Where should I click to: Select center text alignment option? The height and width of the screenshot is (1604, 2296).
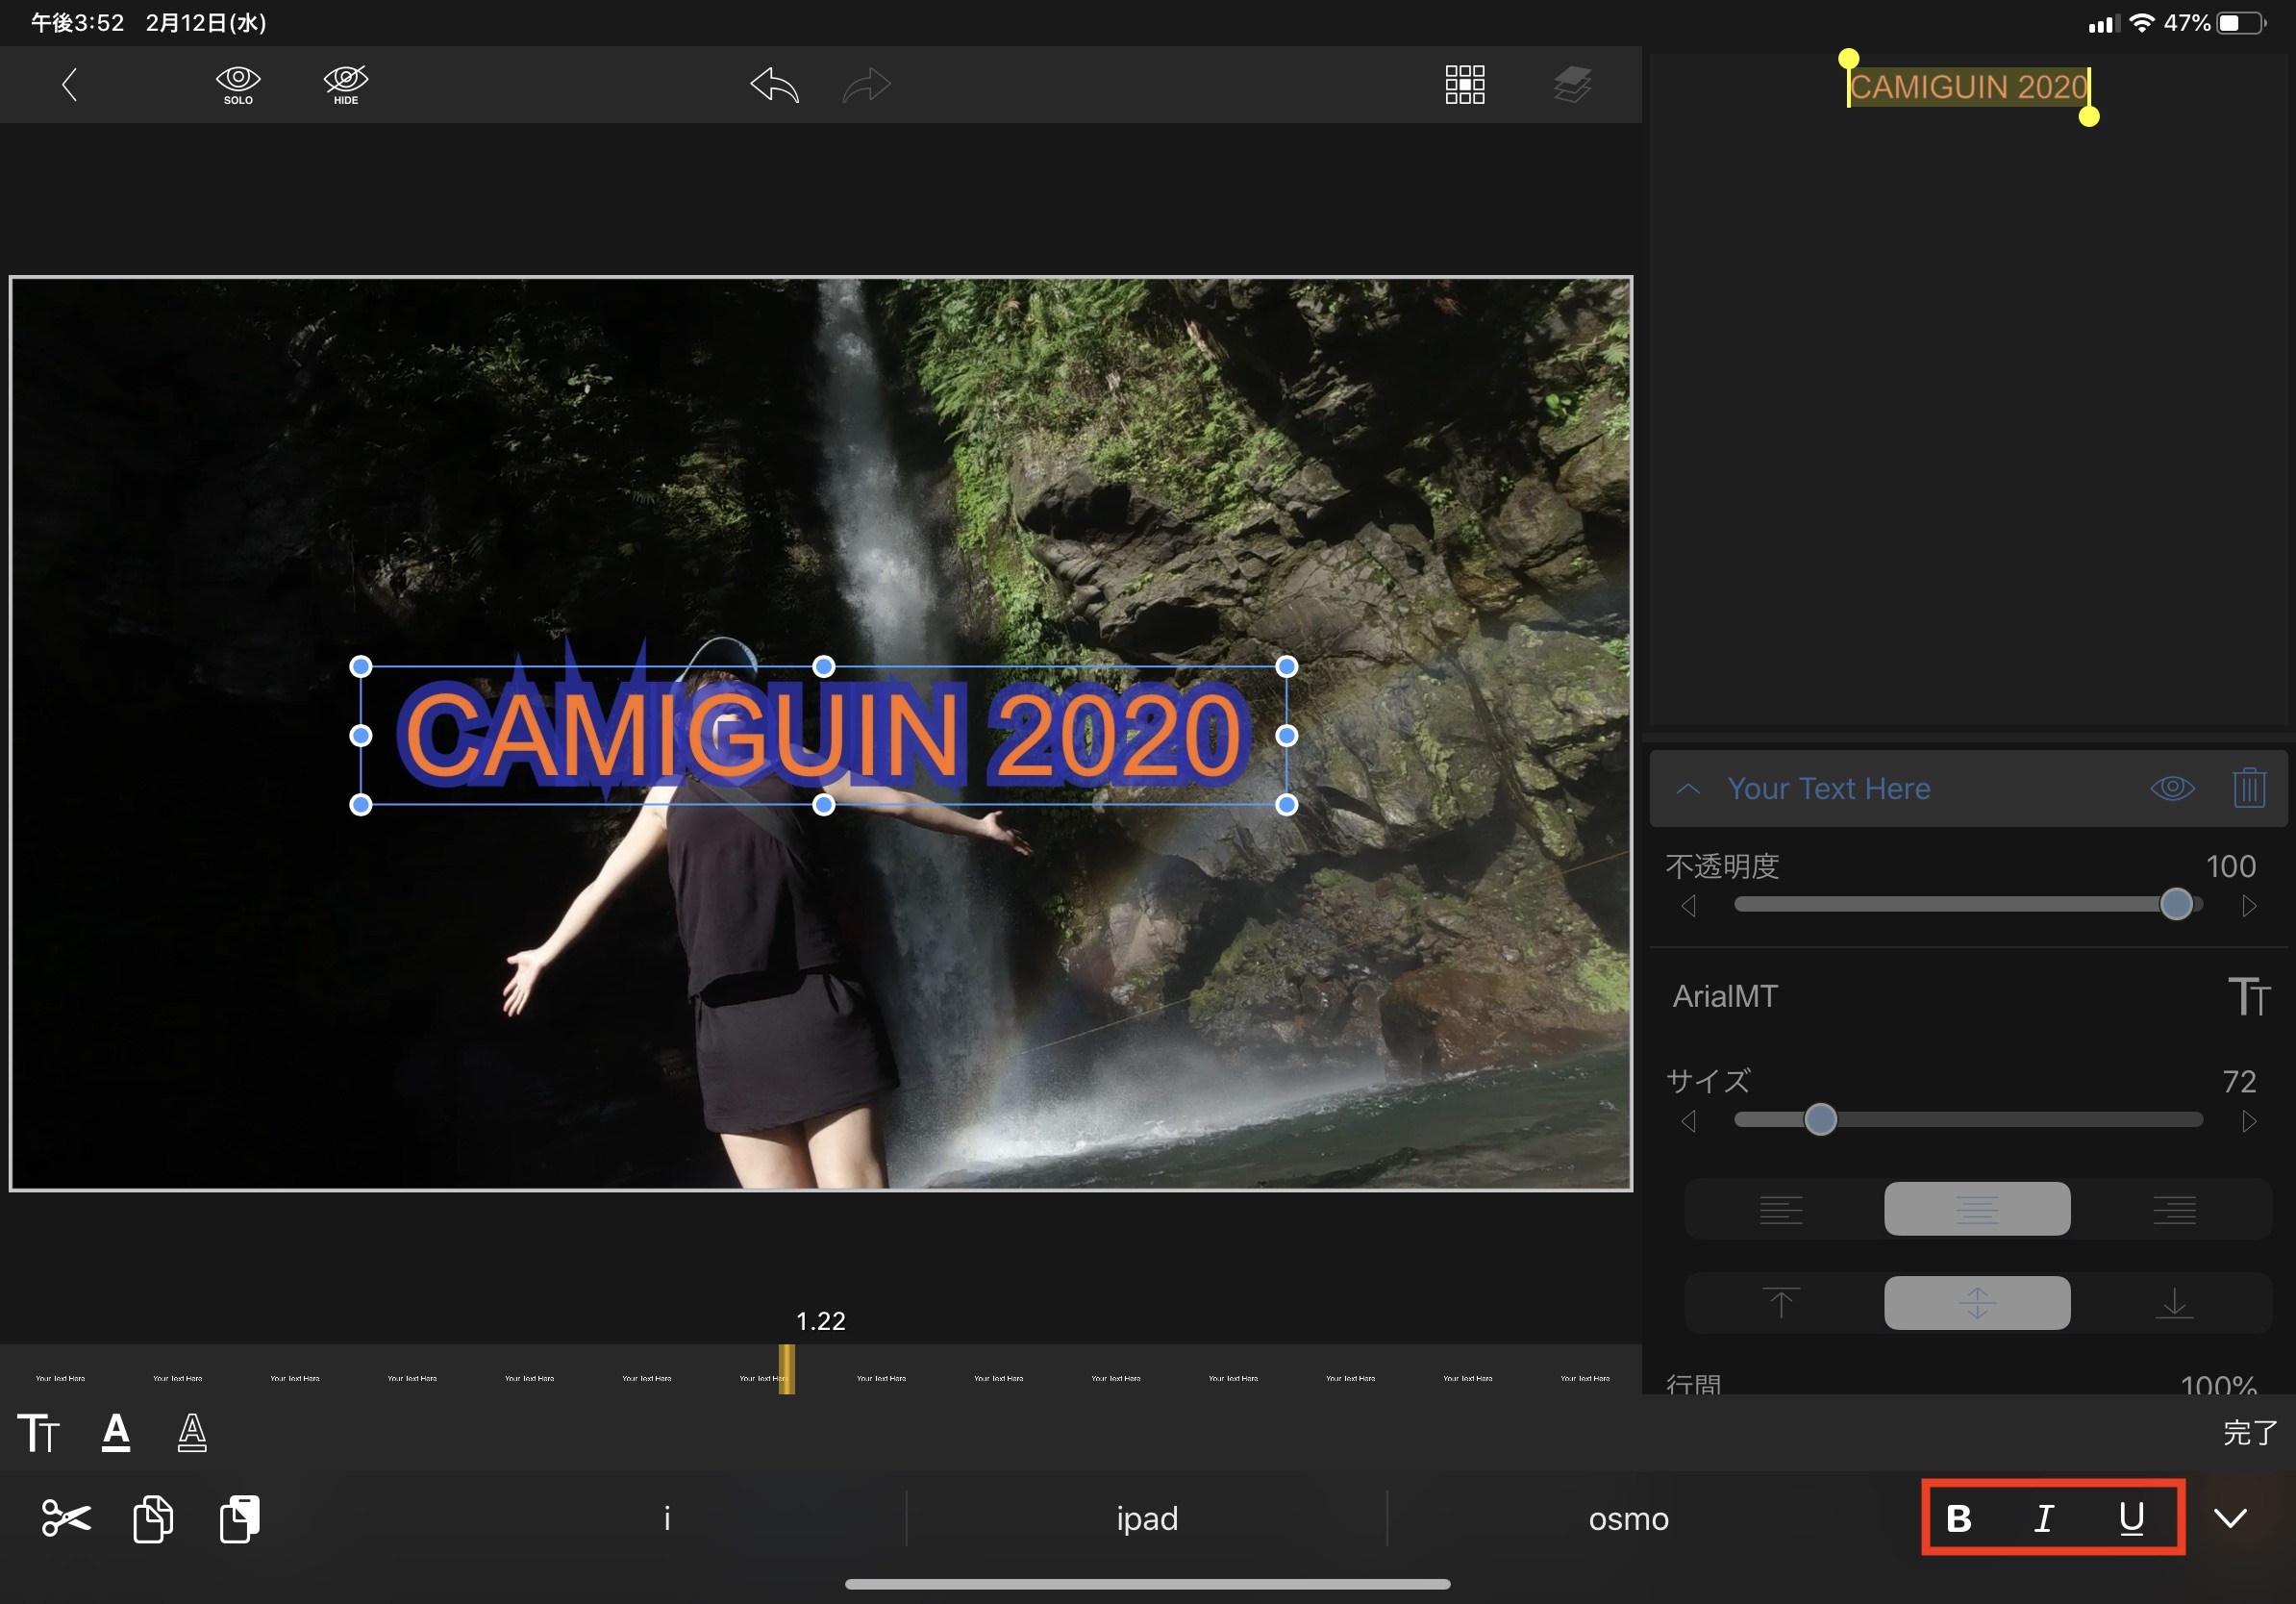pyautogui.click(x=1977, y=1209)
